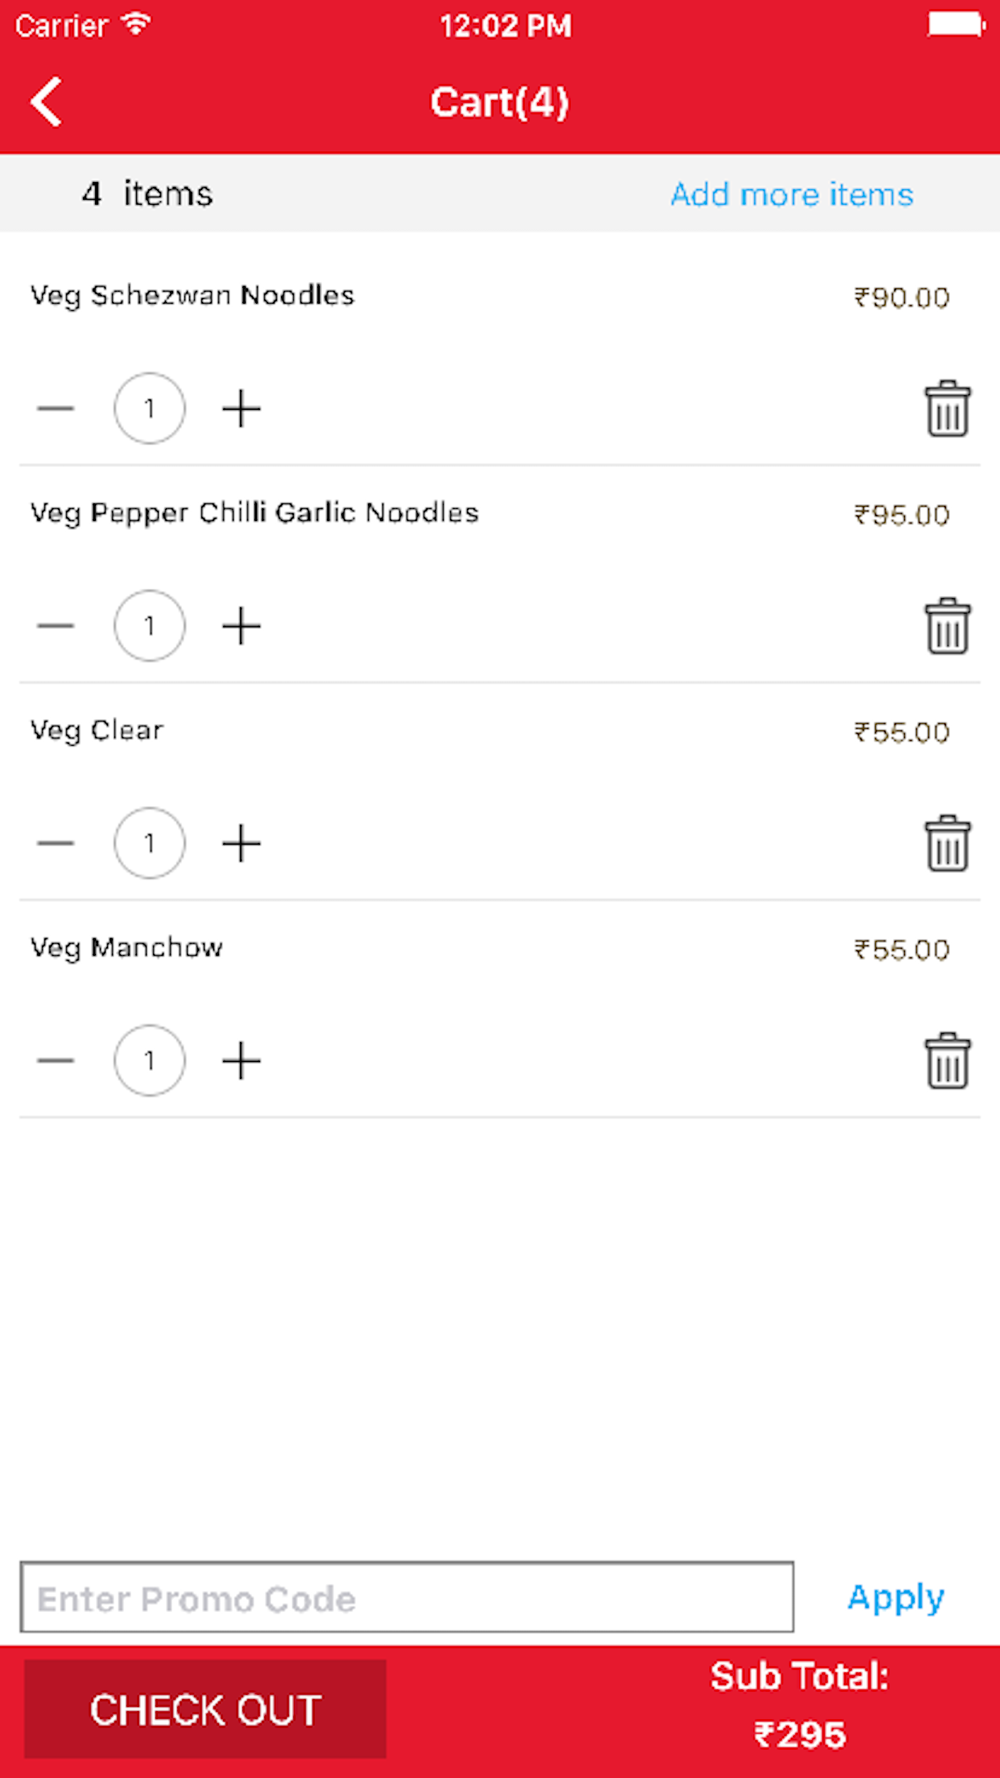Reduce Veg Pepper Chilli Garlic Noodles quantity
Viewport: 1000px width, 1778px height.
pos(56,626)
